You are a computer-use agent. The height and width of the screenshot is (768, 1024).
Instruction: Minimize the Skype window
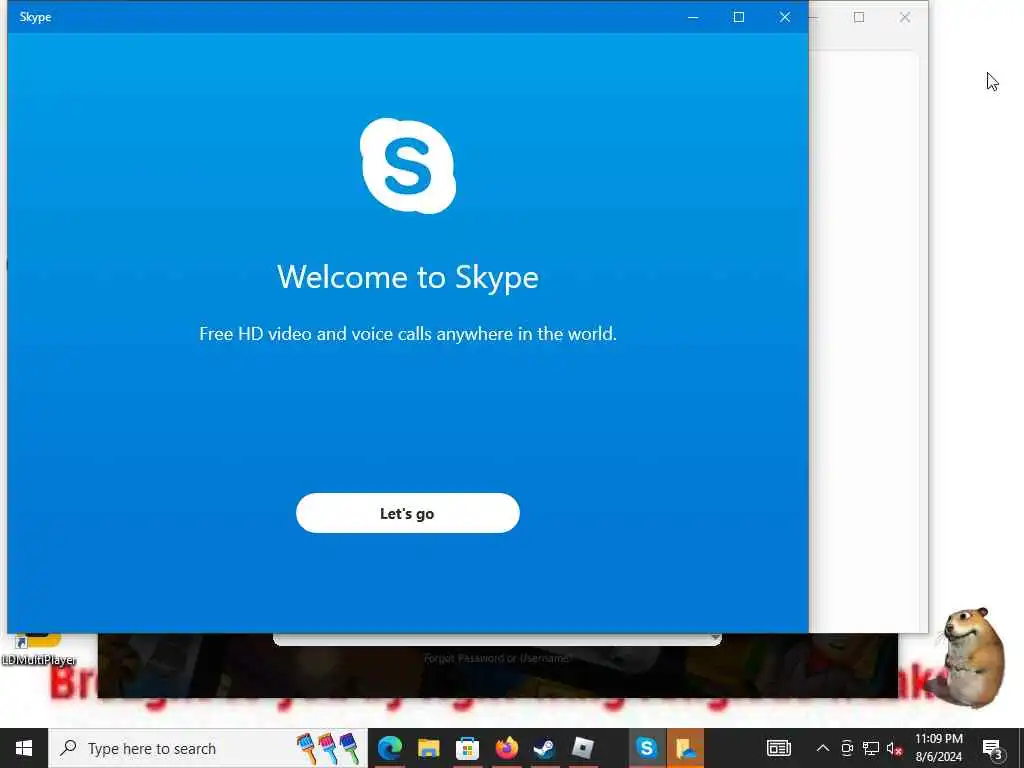tap(693, 17)
